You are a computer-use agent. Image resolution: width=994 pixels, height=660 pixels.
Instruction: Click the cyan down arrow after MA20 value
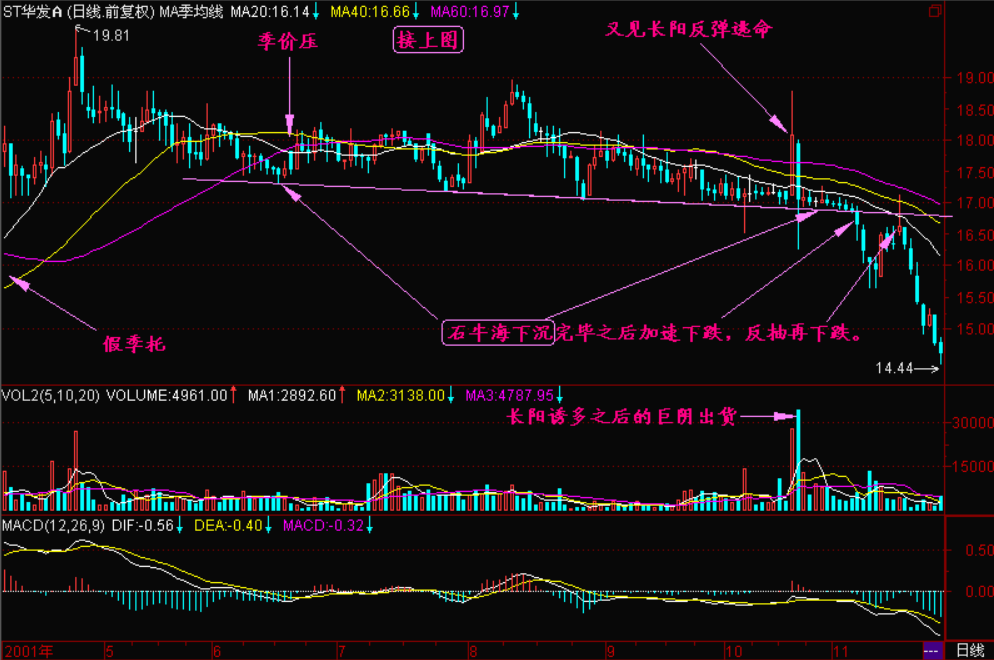316,12
